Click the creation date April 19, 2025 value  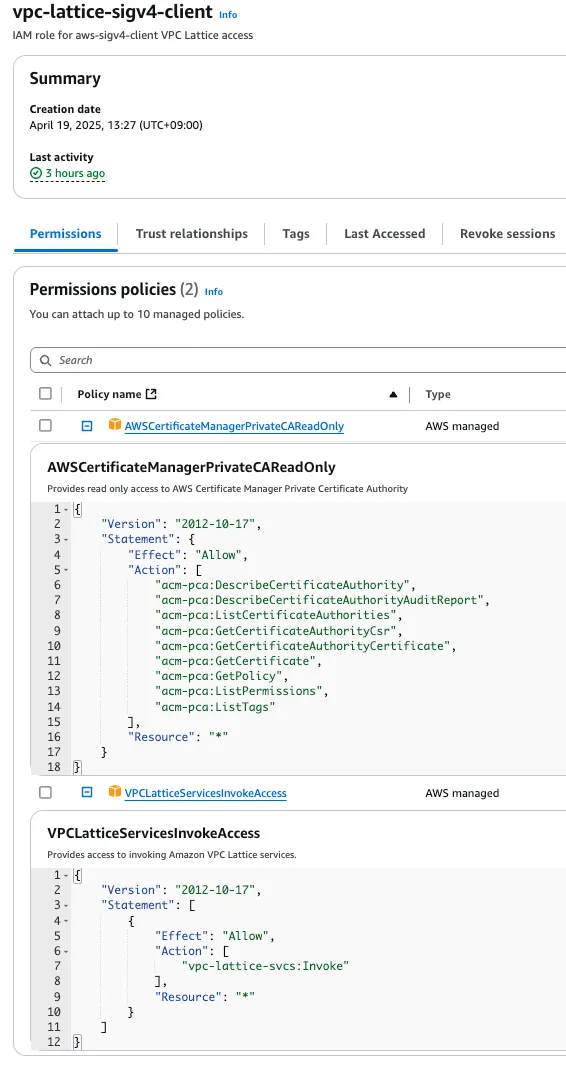[x=116, y=125]
